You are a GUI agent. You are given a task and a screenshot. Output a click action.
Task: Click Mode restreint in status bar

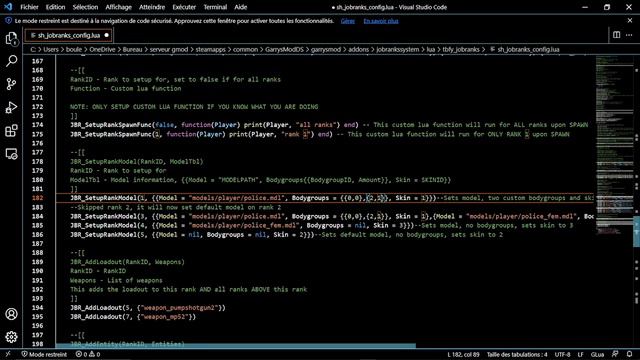coord(44,354)
